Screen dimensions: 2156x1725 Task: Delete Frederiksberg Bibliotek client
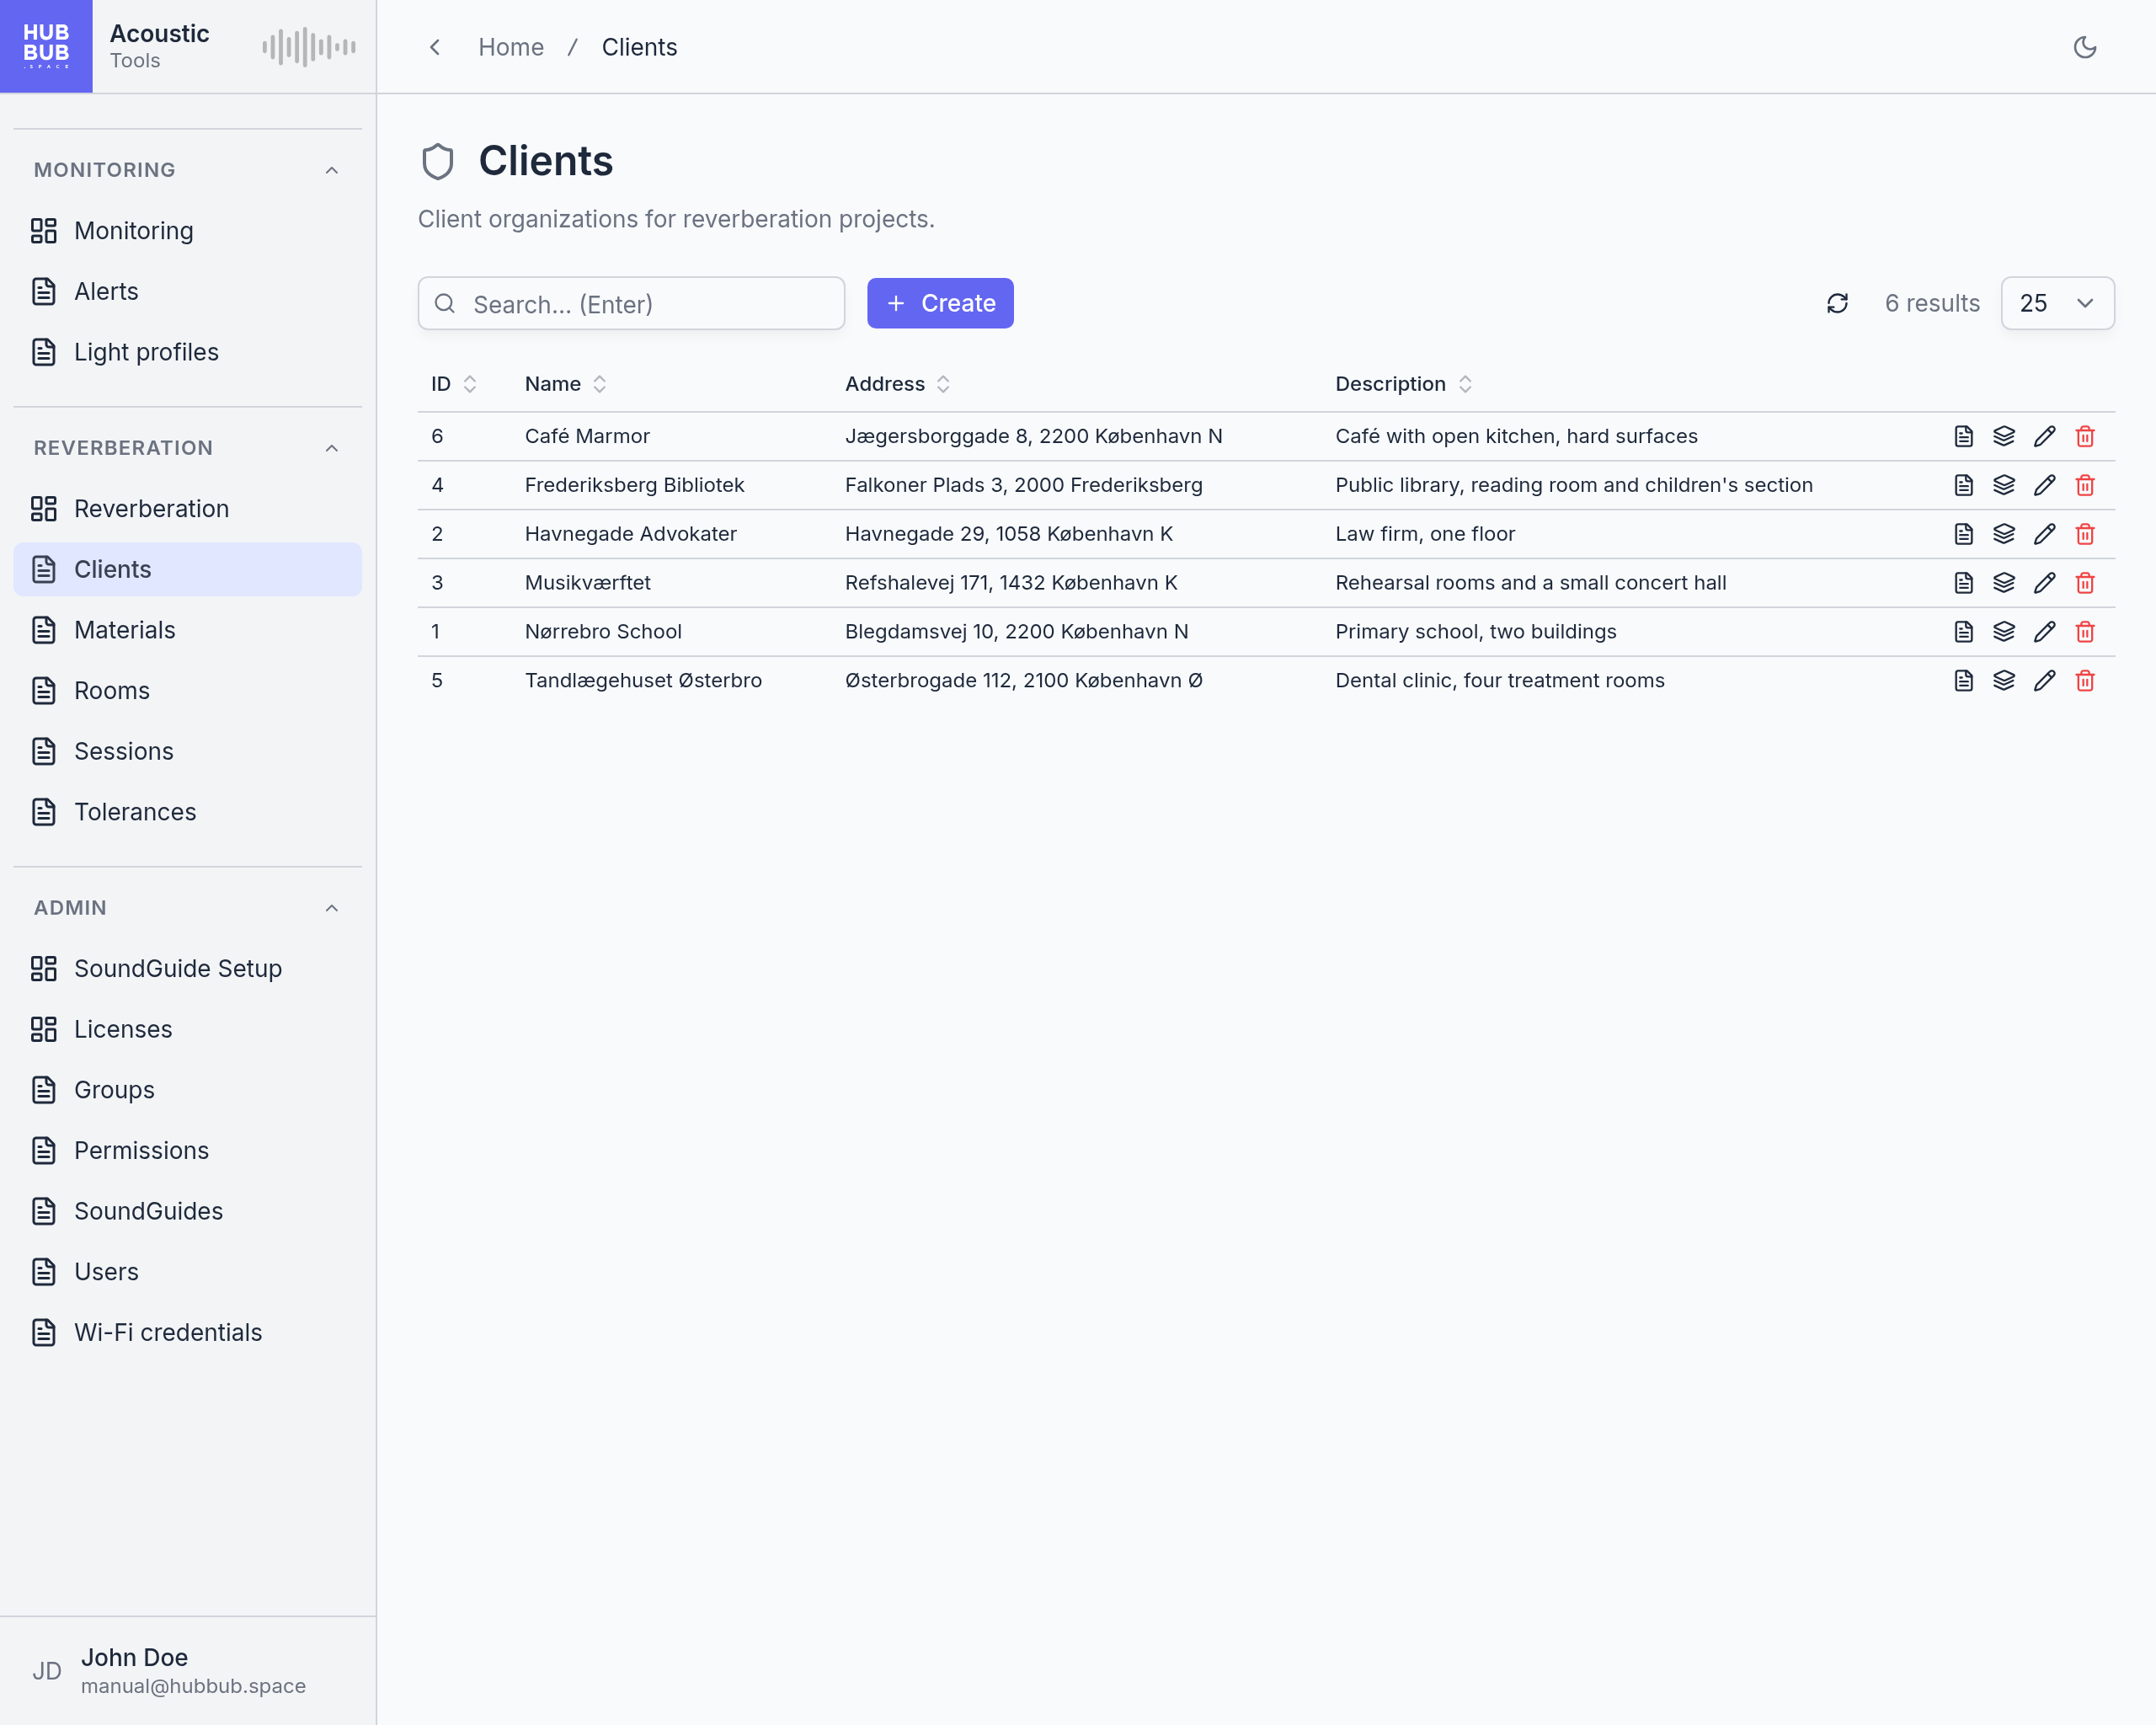point(2085,485)
